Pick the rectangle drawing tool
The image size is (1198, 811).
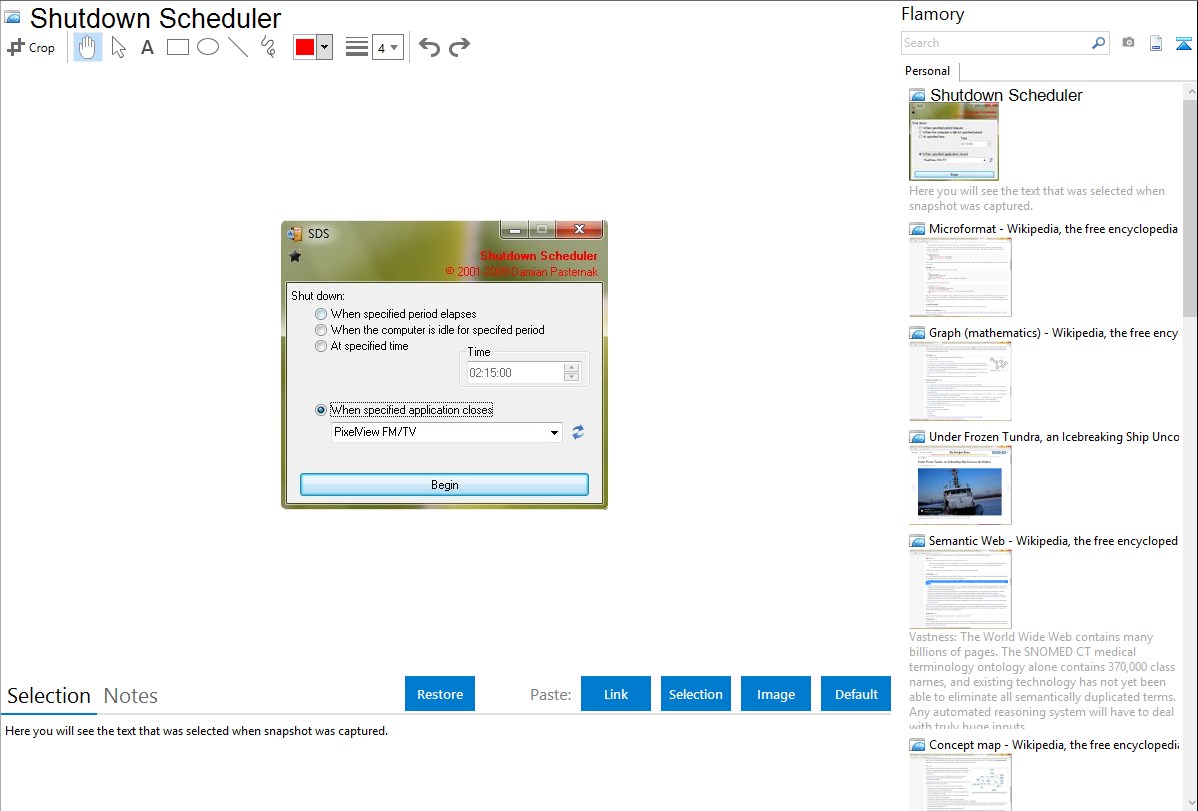click(x=178, y=47)
